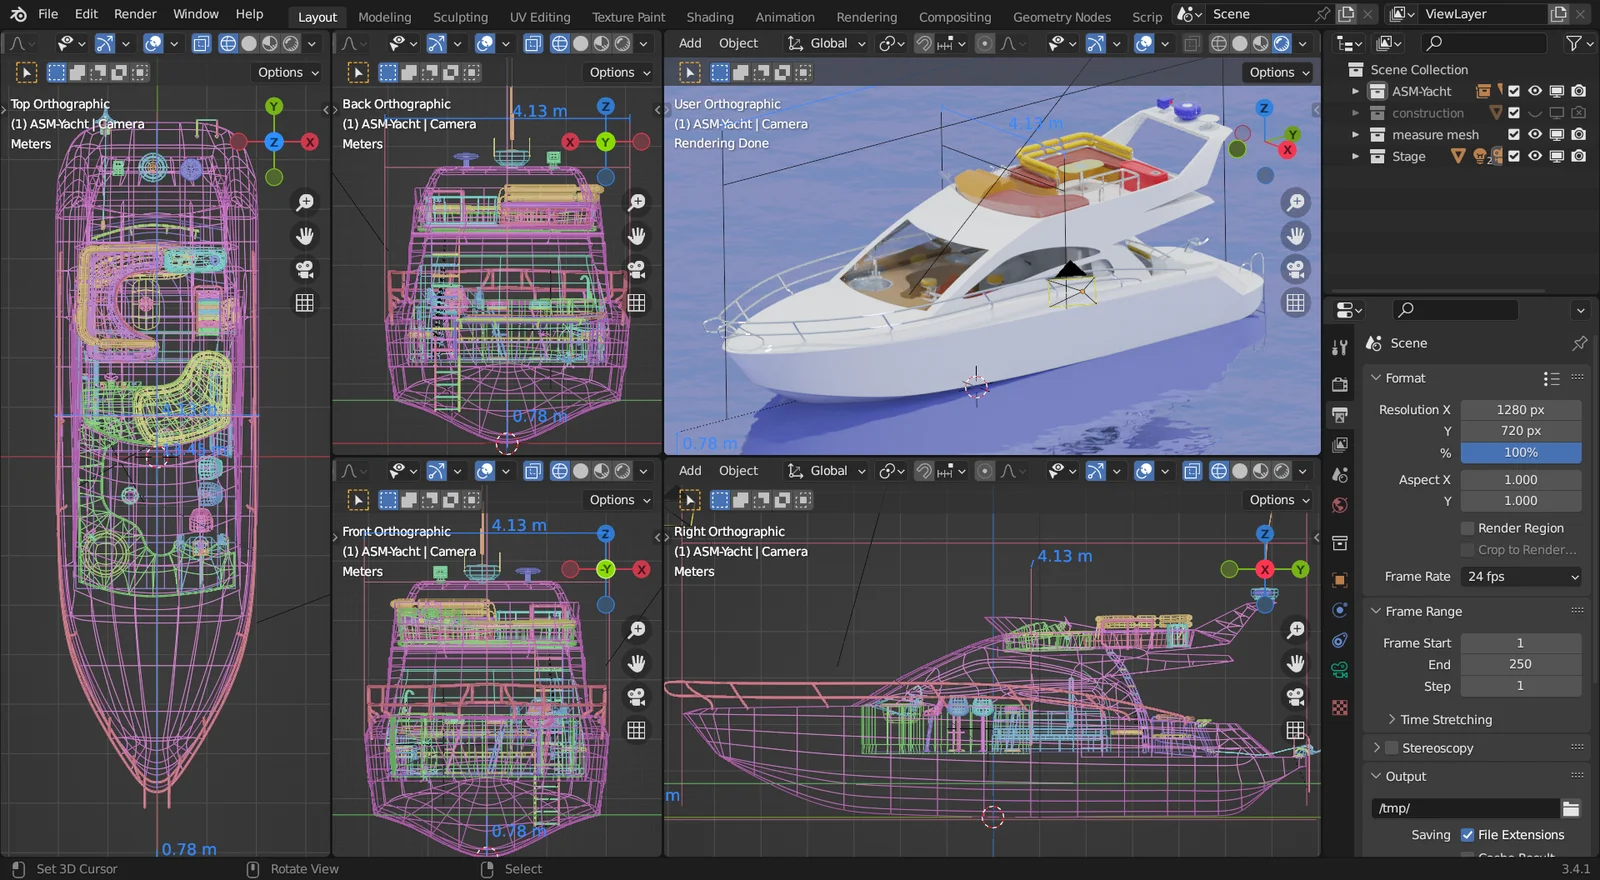Image resolution: width=1600 pixels, height=880 pixels.
Task: Open the Physics properties tab icon
Action: (x=1340, y=610)
